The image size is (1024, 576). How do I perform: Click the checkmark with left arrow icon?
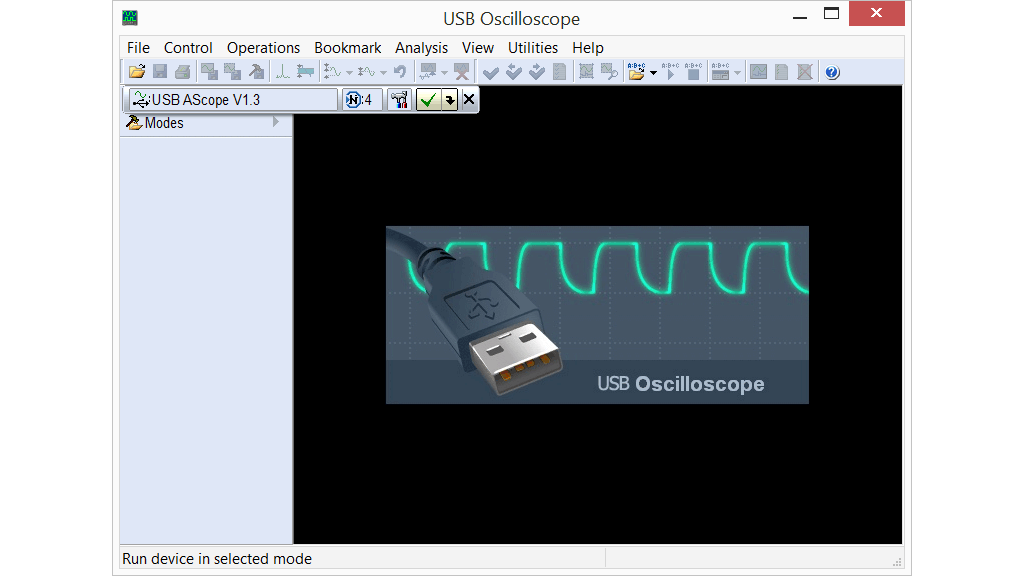tap(514, 72)
